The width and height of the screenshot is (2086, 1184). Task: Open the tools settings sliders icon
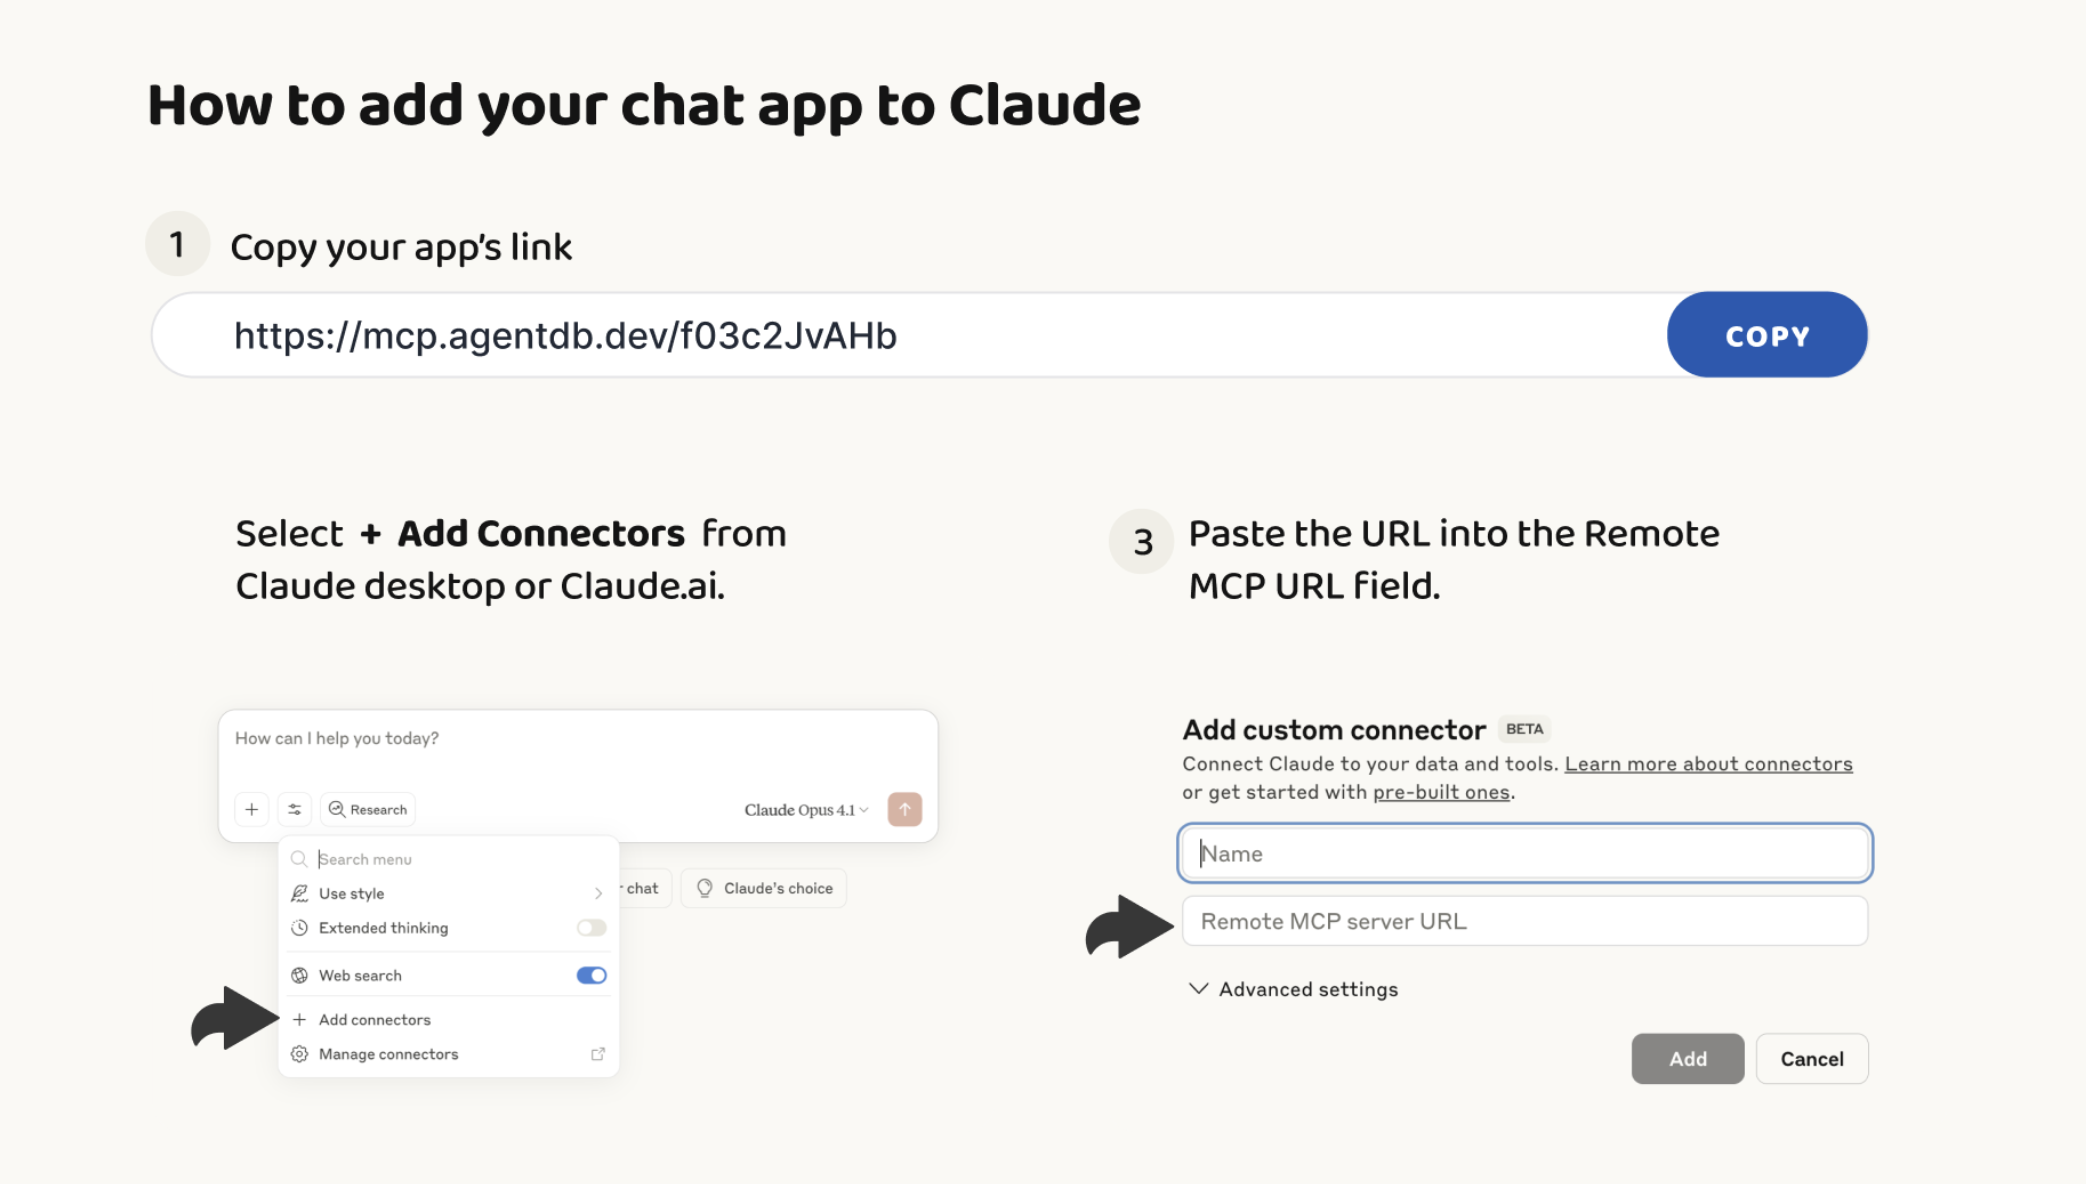(x=295, y=809)
